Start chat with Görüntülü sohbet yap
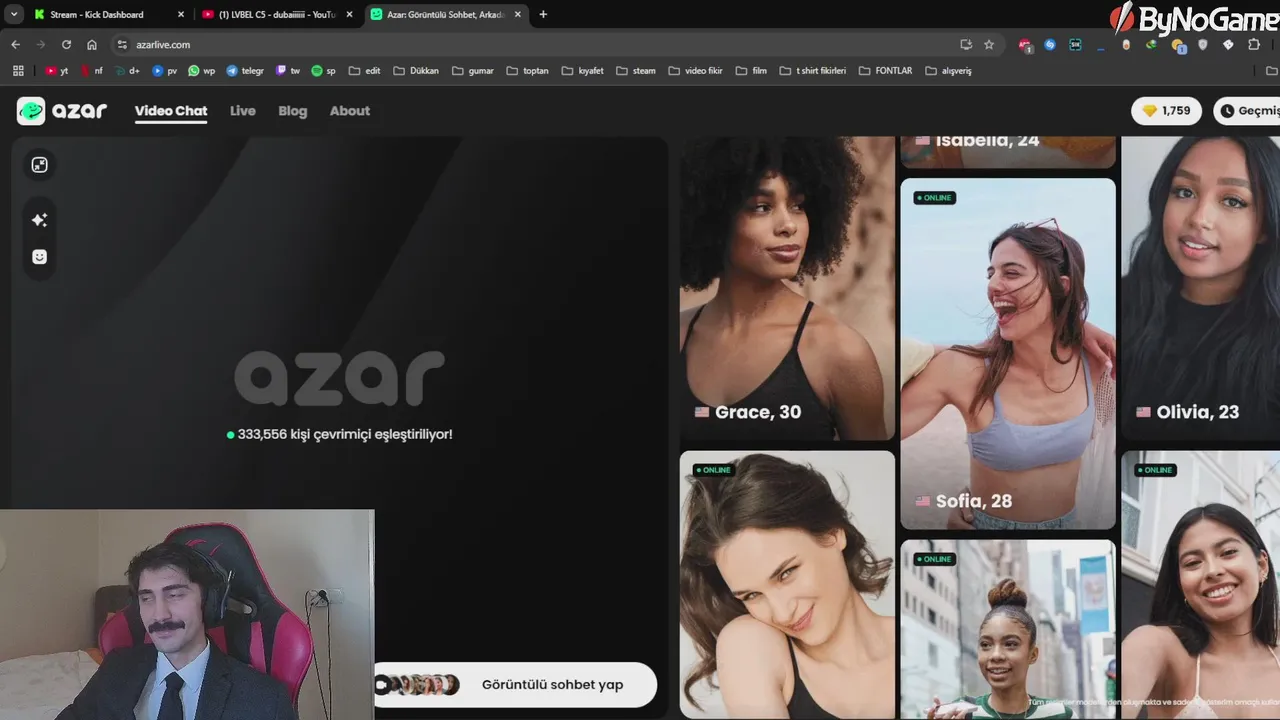 coord(515,685)
